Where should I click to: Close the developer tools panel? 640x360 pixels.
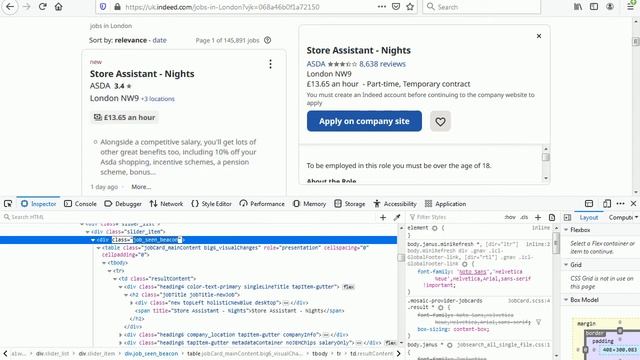point(633,203)
